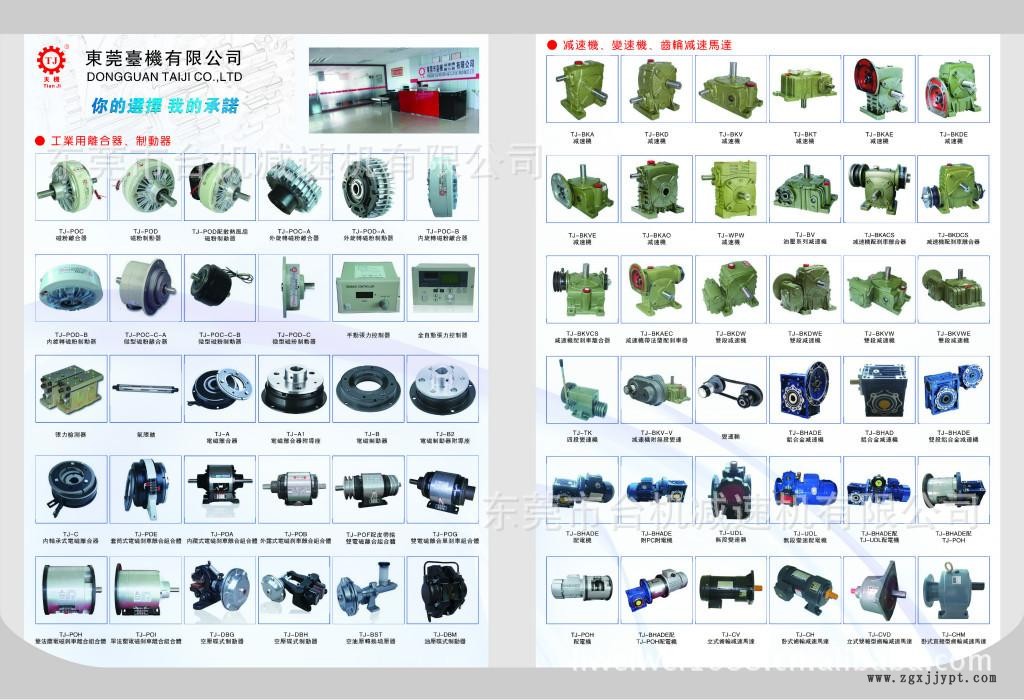Open the manual tension controller image

click(x=368, y=288)
